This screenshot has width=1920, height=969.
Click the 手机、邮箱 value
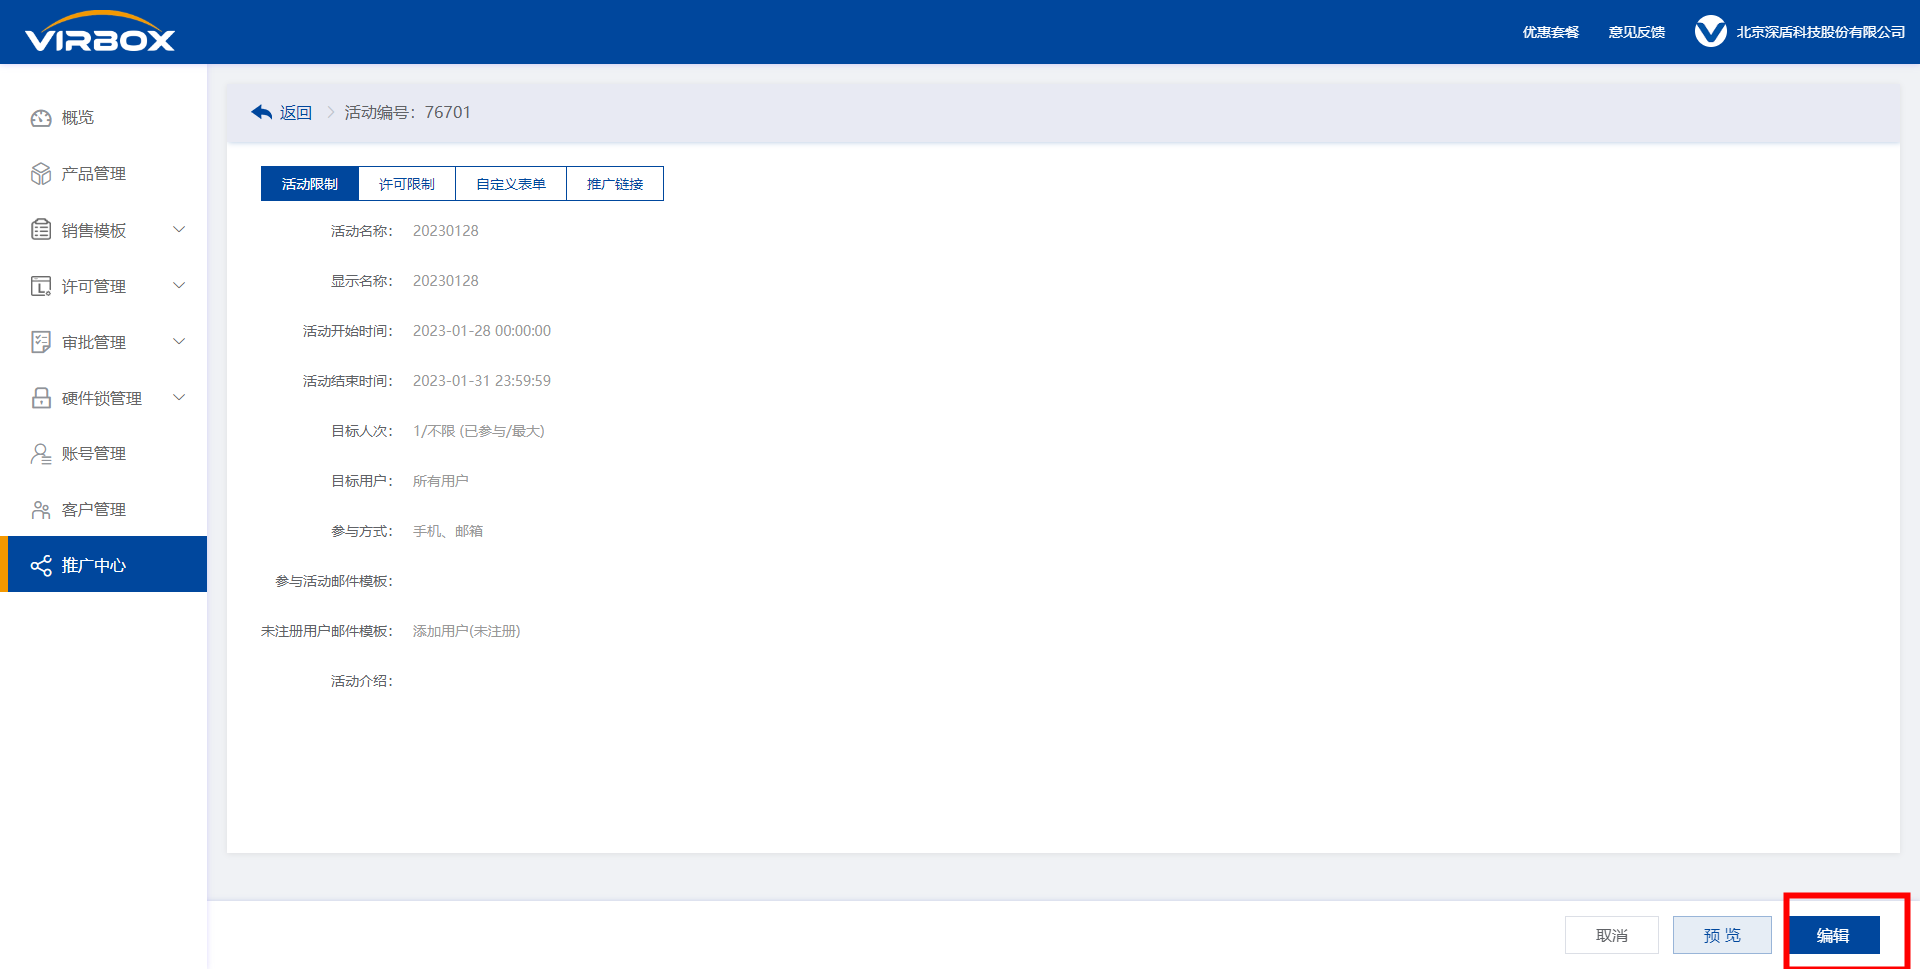(x=448, y=531)
